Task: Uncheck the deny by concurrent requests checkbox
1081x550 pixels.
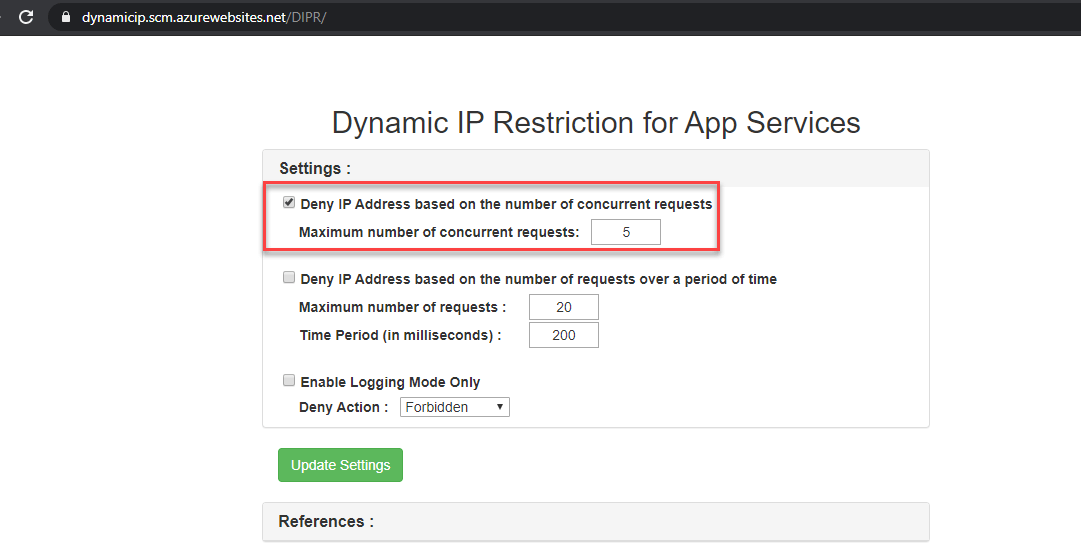Action: (289, 203)
